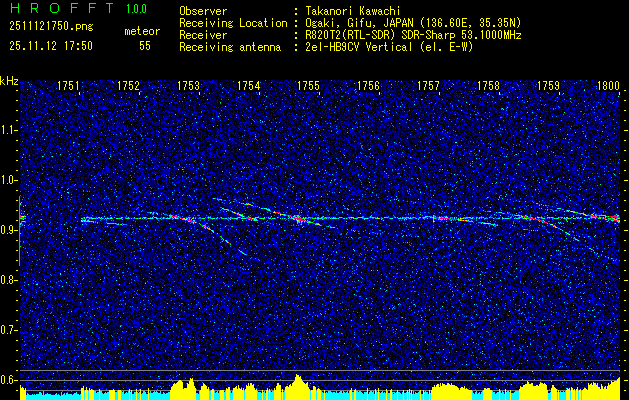This screenshot has width=629, height=400.
Task: Click the 0.8 frequency axis label
Action: point(8,280)
